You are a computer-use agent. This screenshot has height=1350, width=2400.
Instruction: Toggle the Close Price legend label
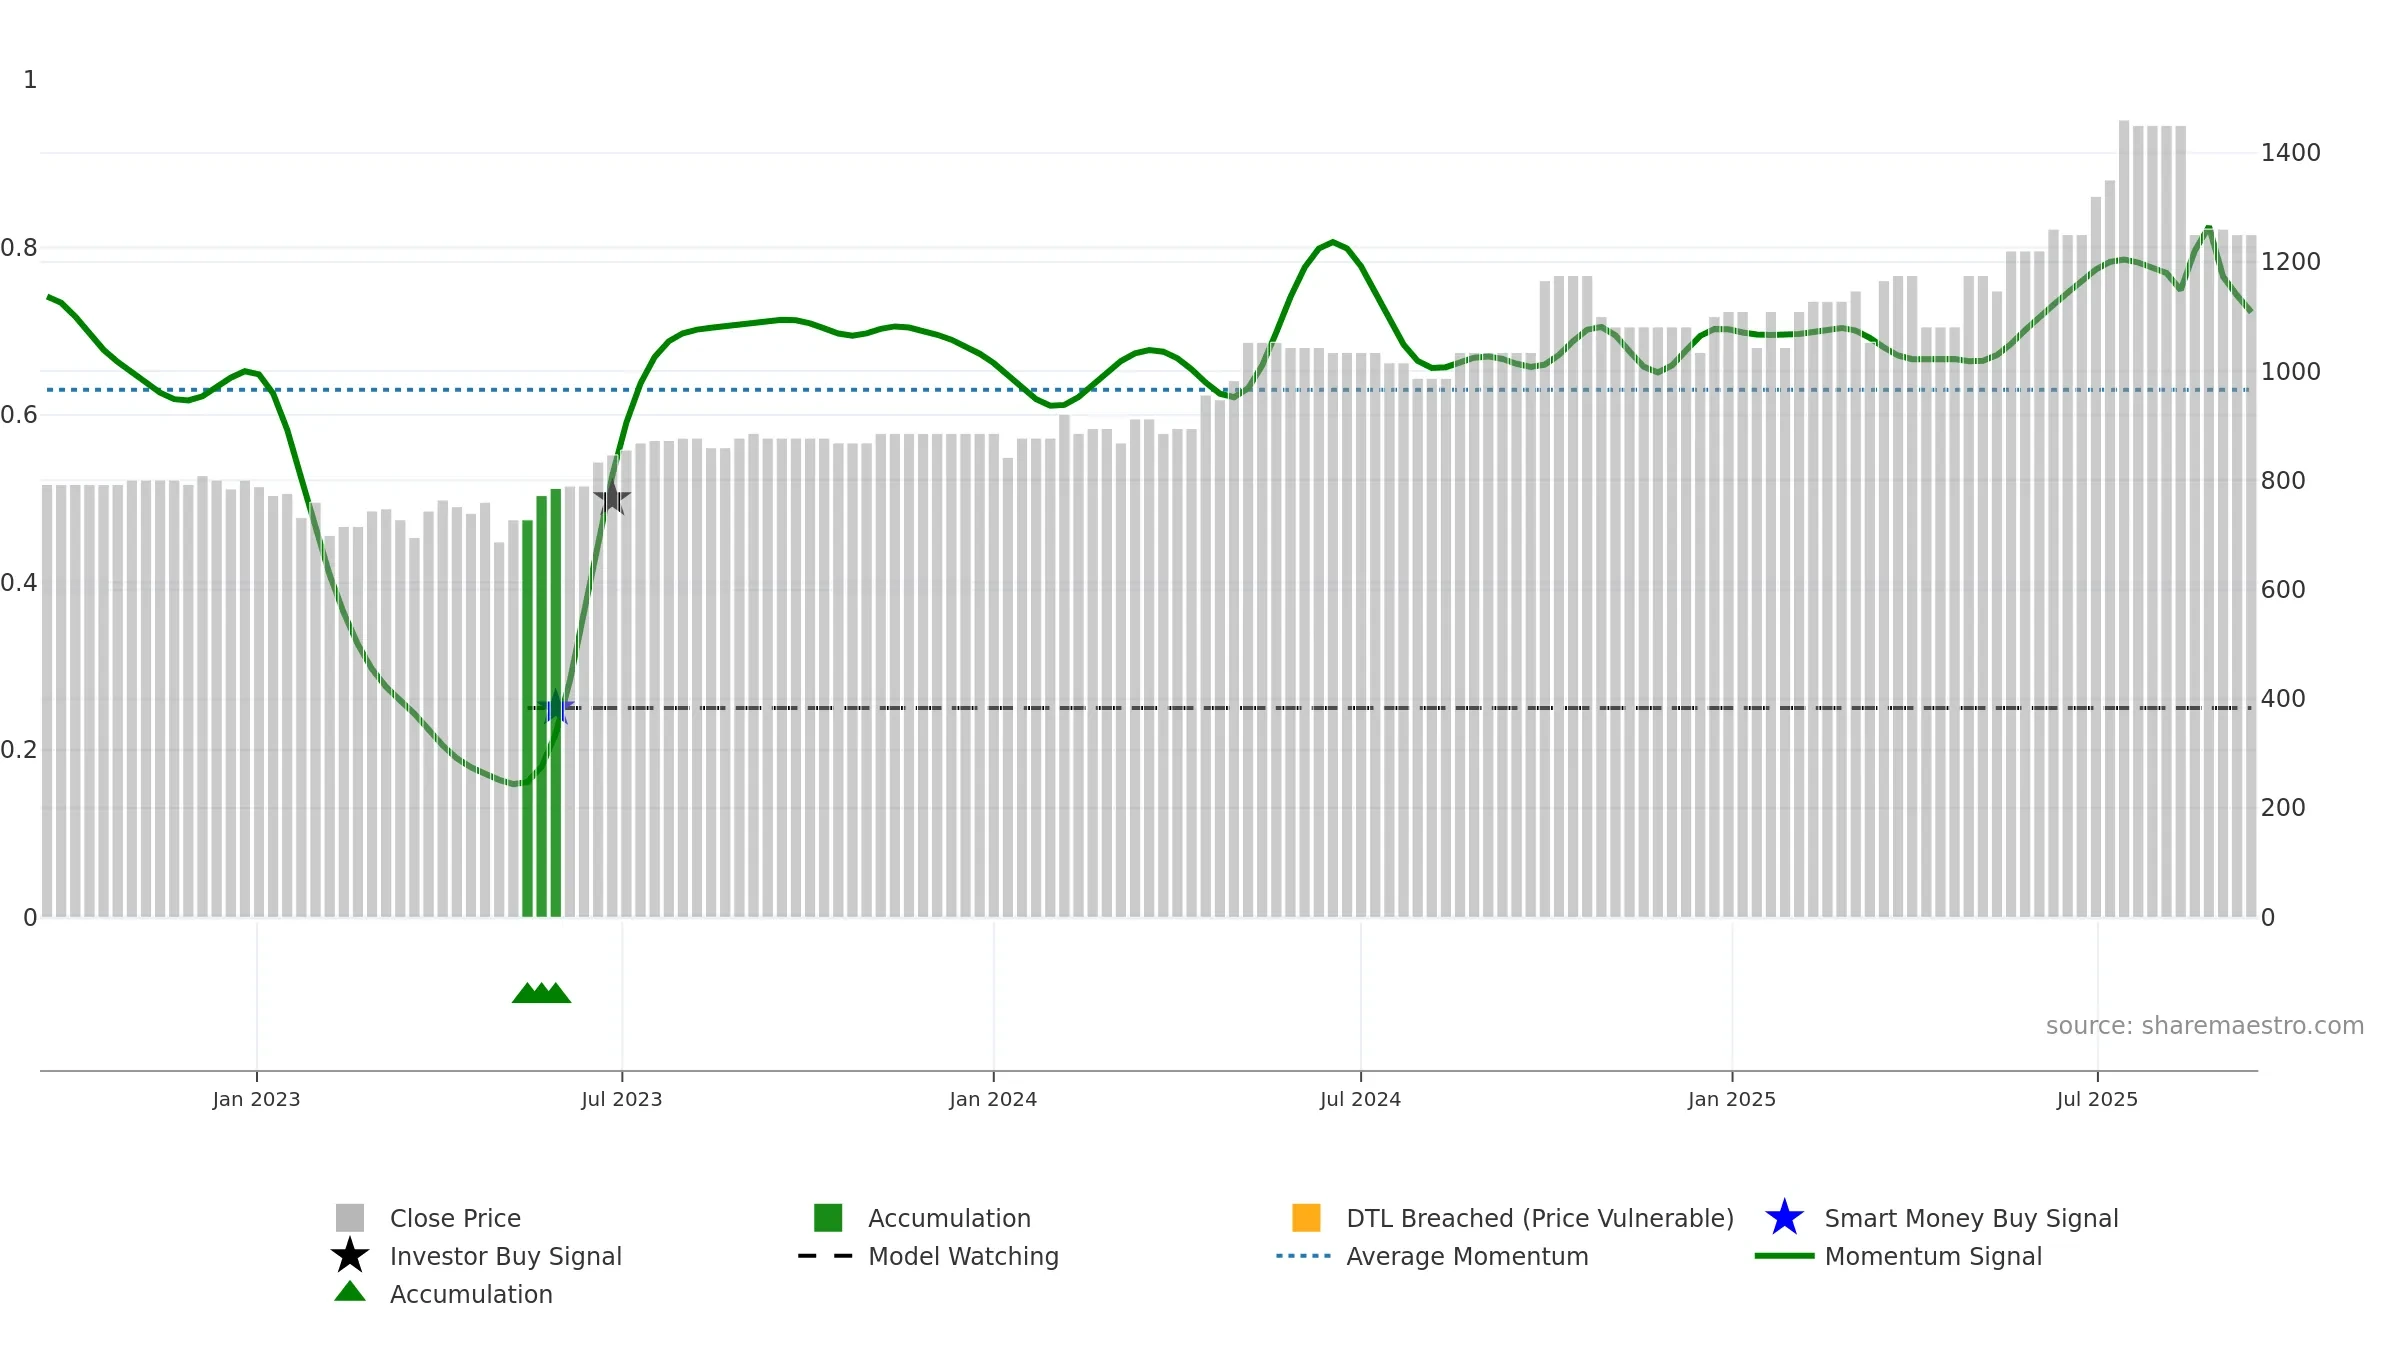[x=455, y=1218]
